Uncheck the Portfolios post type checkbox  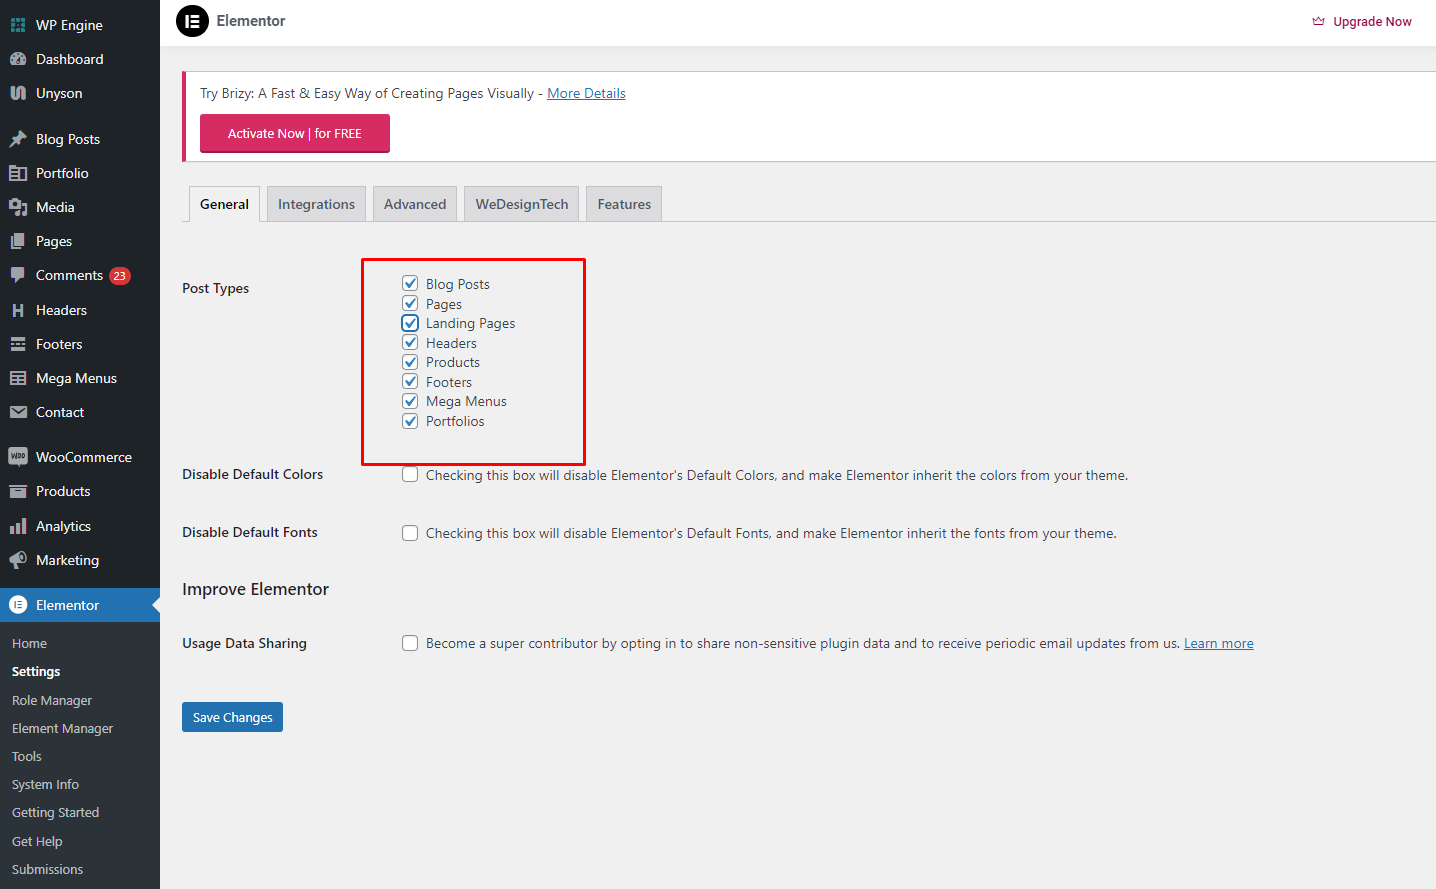(410, 421)
